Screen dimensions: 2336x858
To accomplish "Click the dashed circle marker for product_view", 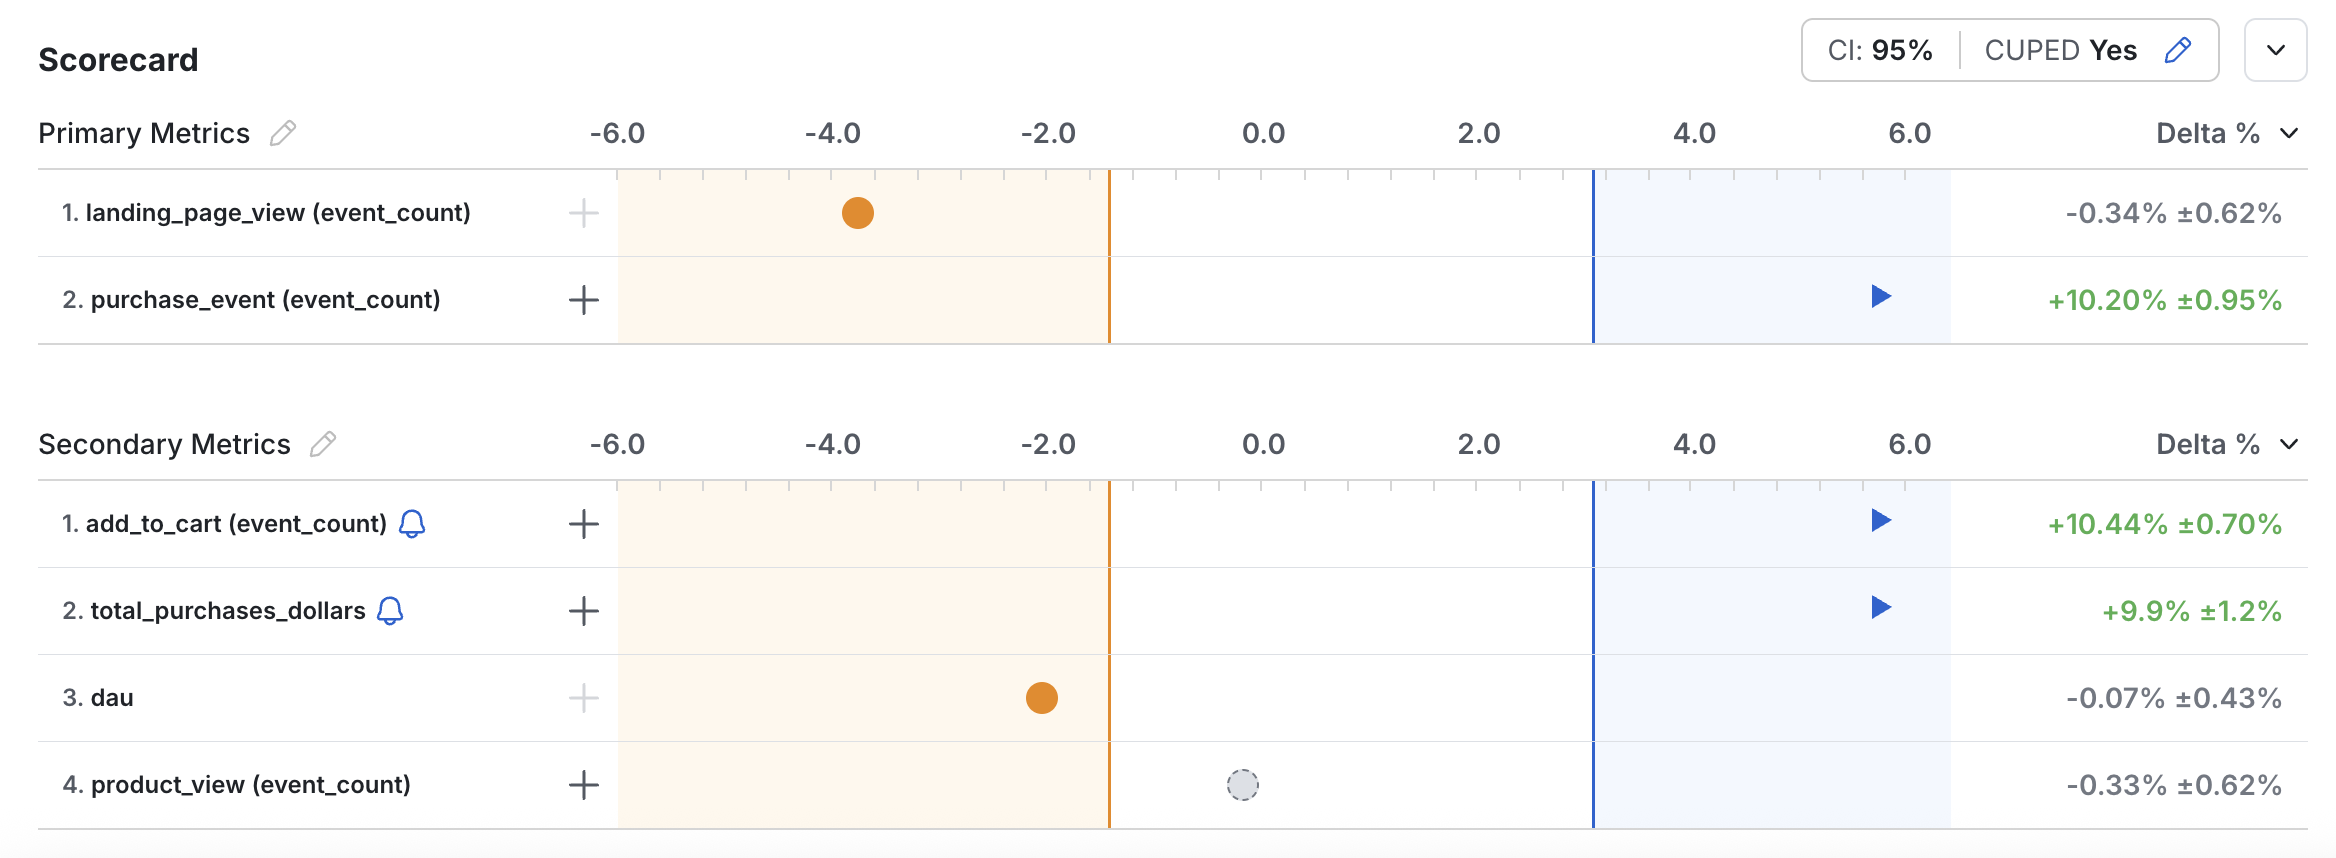I will click(1242, 786).
